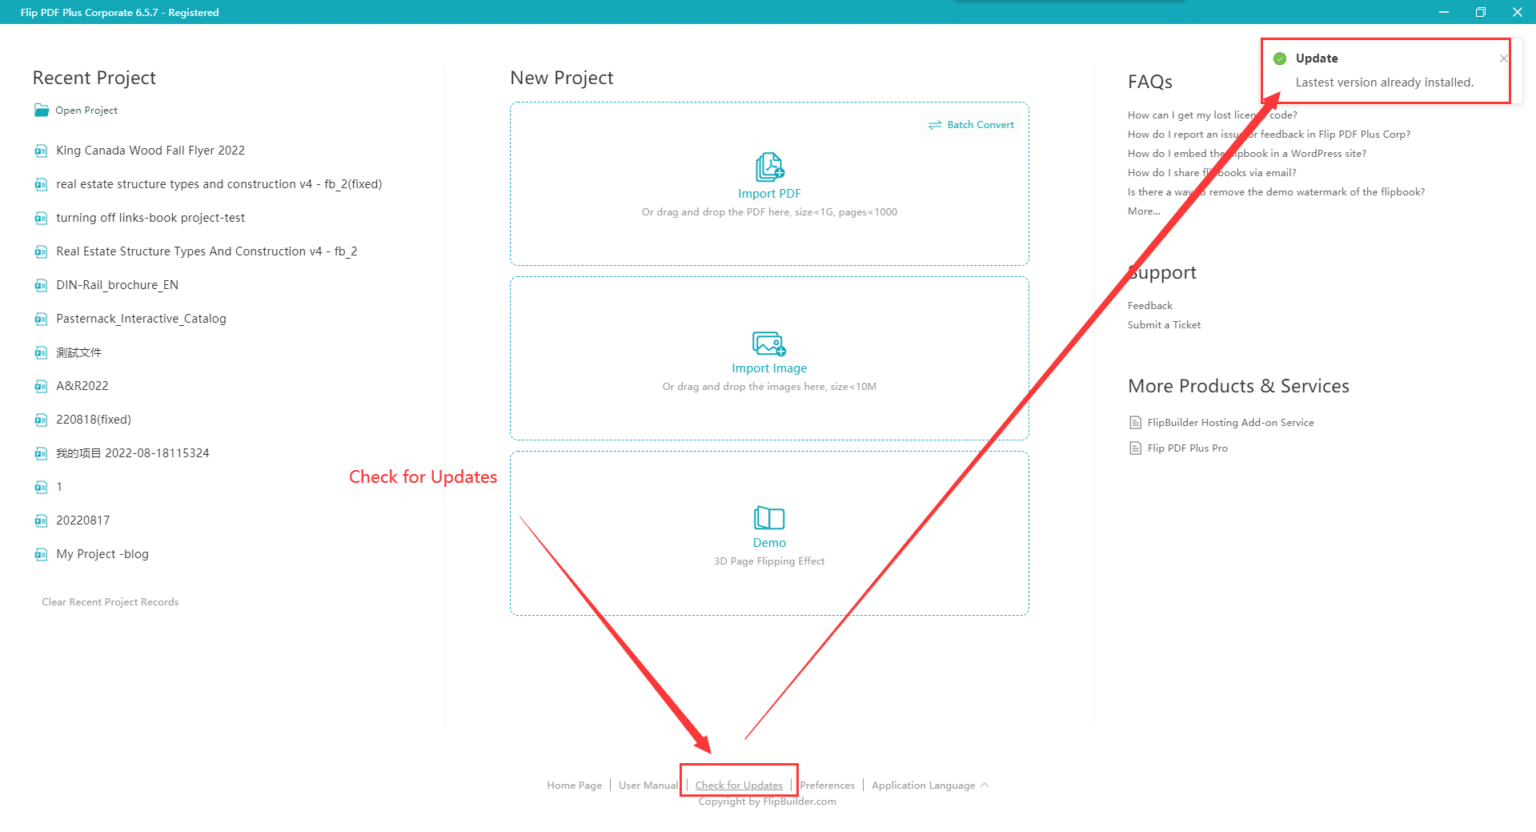Click file icon beside King Canada flyer
This screenshot has width=1536, height=832.
41,151
